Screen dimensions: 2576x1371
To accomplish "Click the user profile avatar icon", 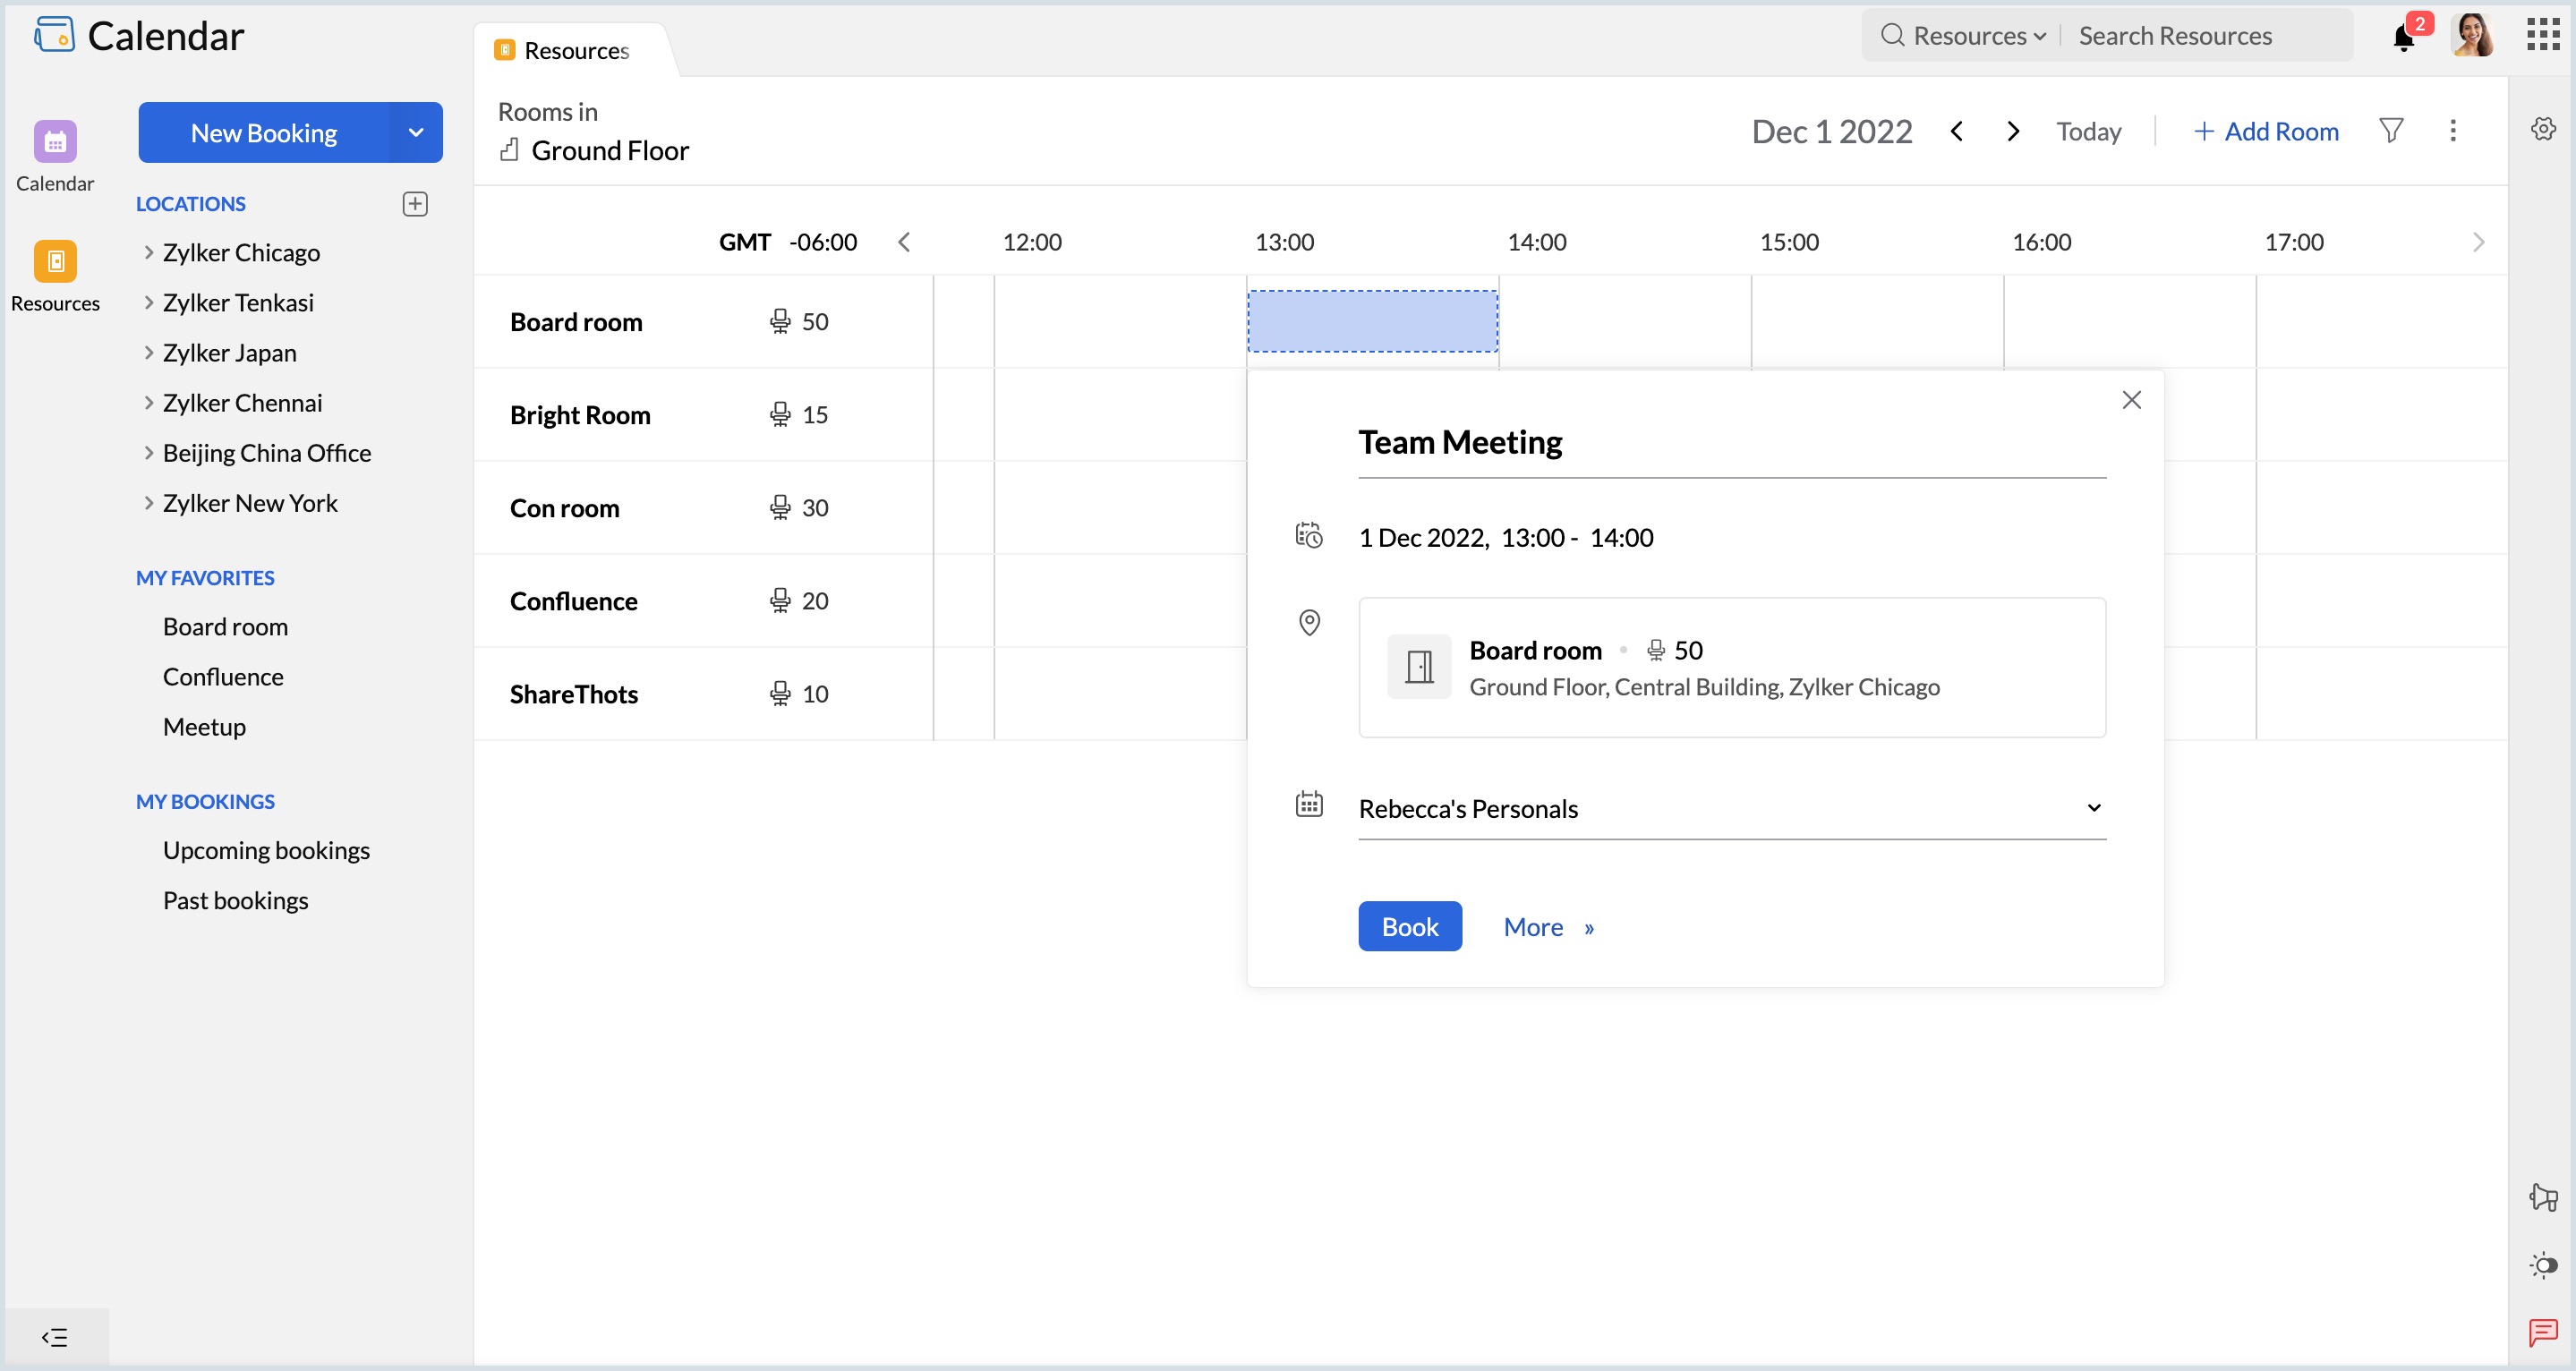I will 2470,34.
